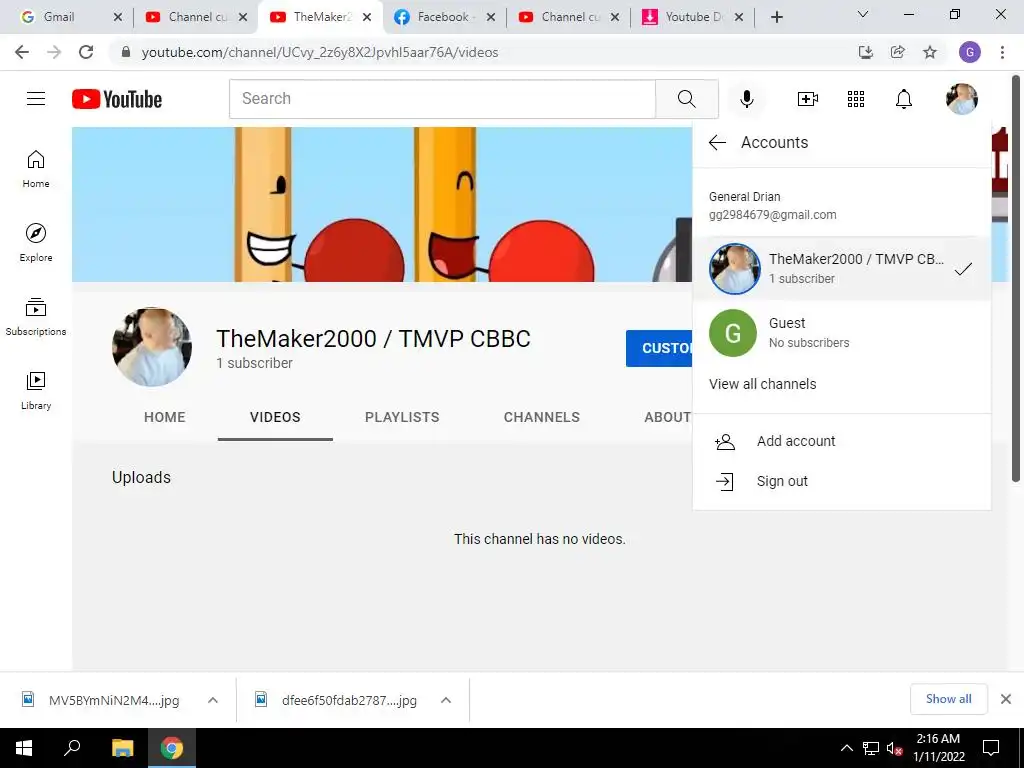Click the install/download icon in address bar

866,52
